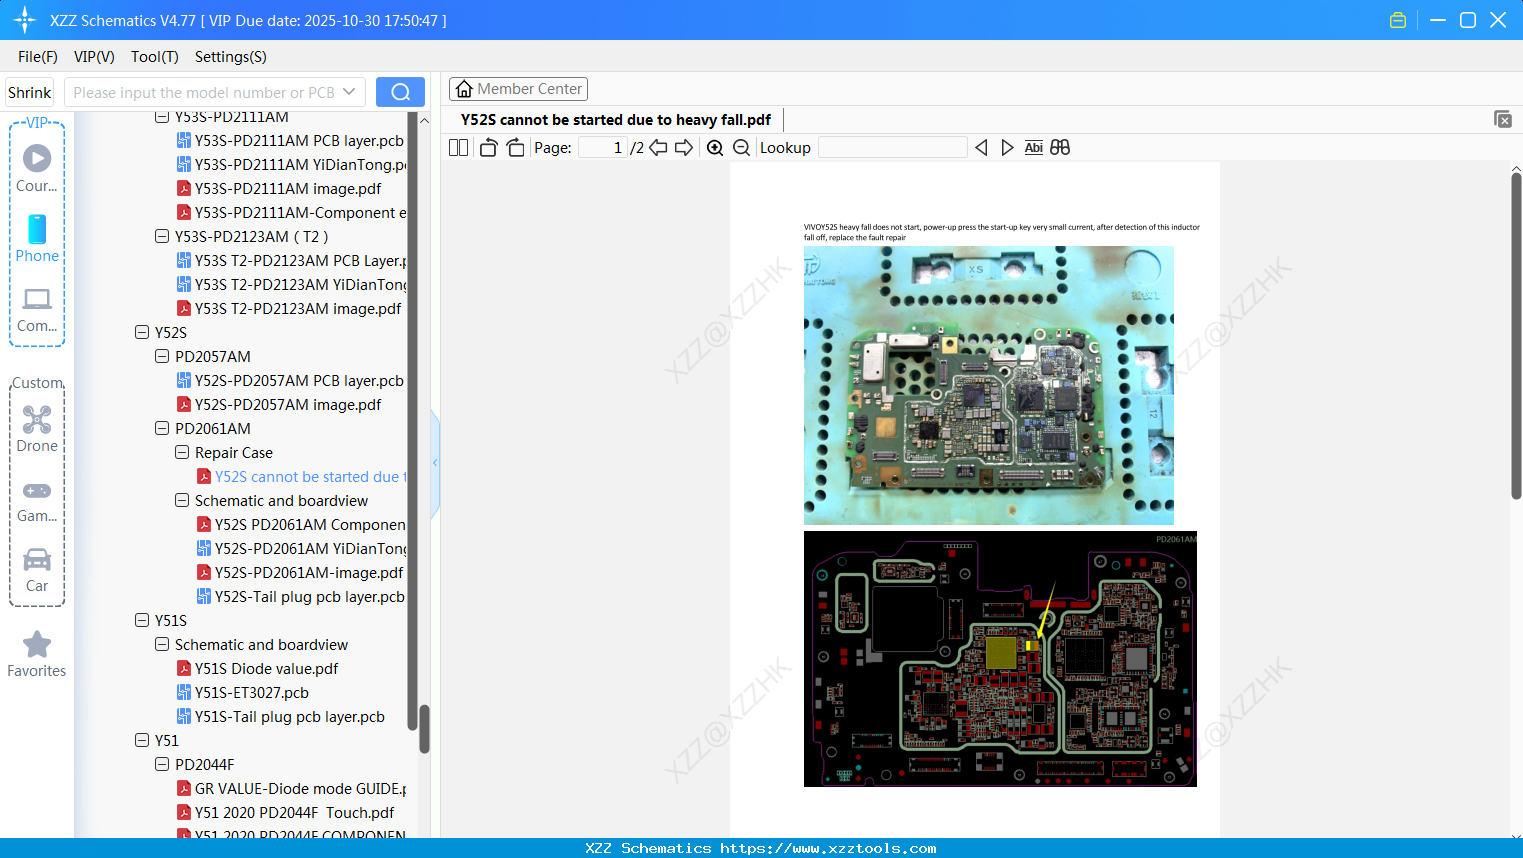Toggle the two-page view layout
This screenshot has height=858, width=1523.
point(458,148)
